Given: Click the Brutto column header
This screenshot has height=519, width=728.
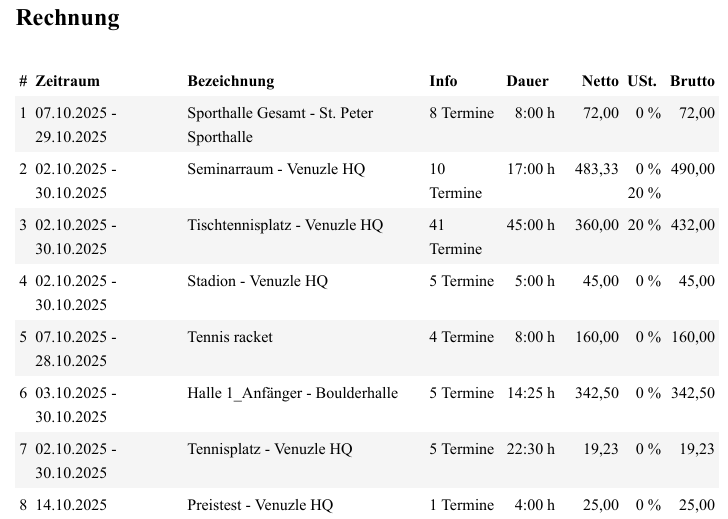Looking at the screenshot, I should [x=692, y=81].
